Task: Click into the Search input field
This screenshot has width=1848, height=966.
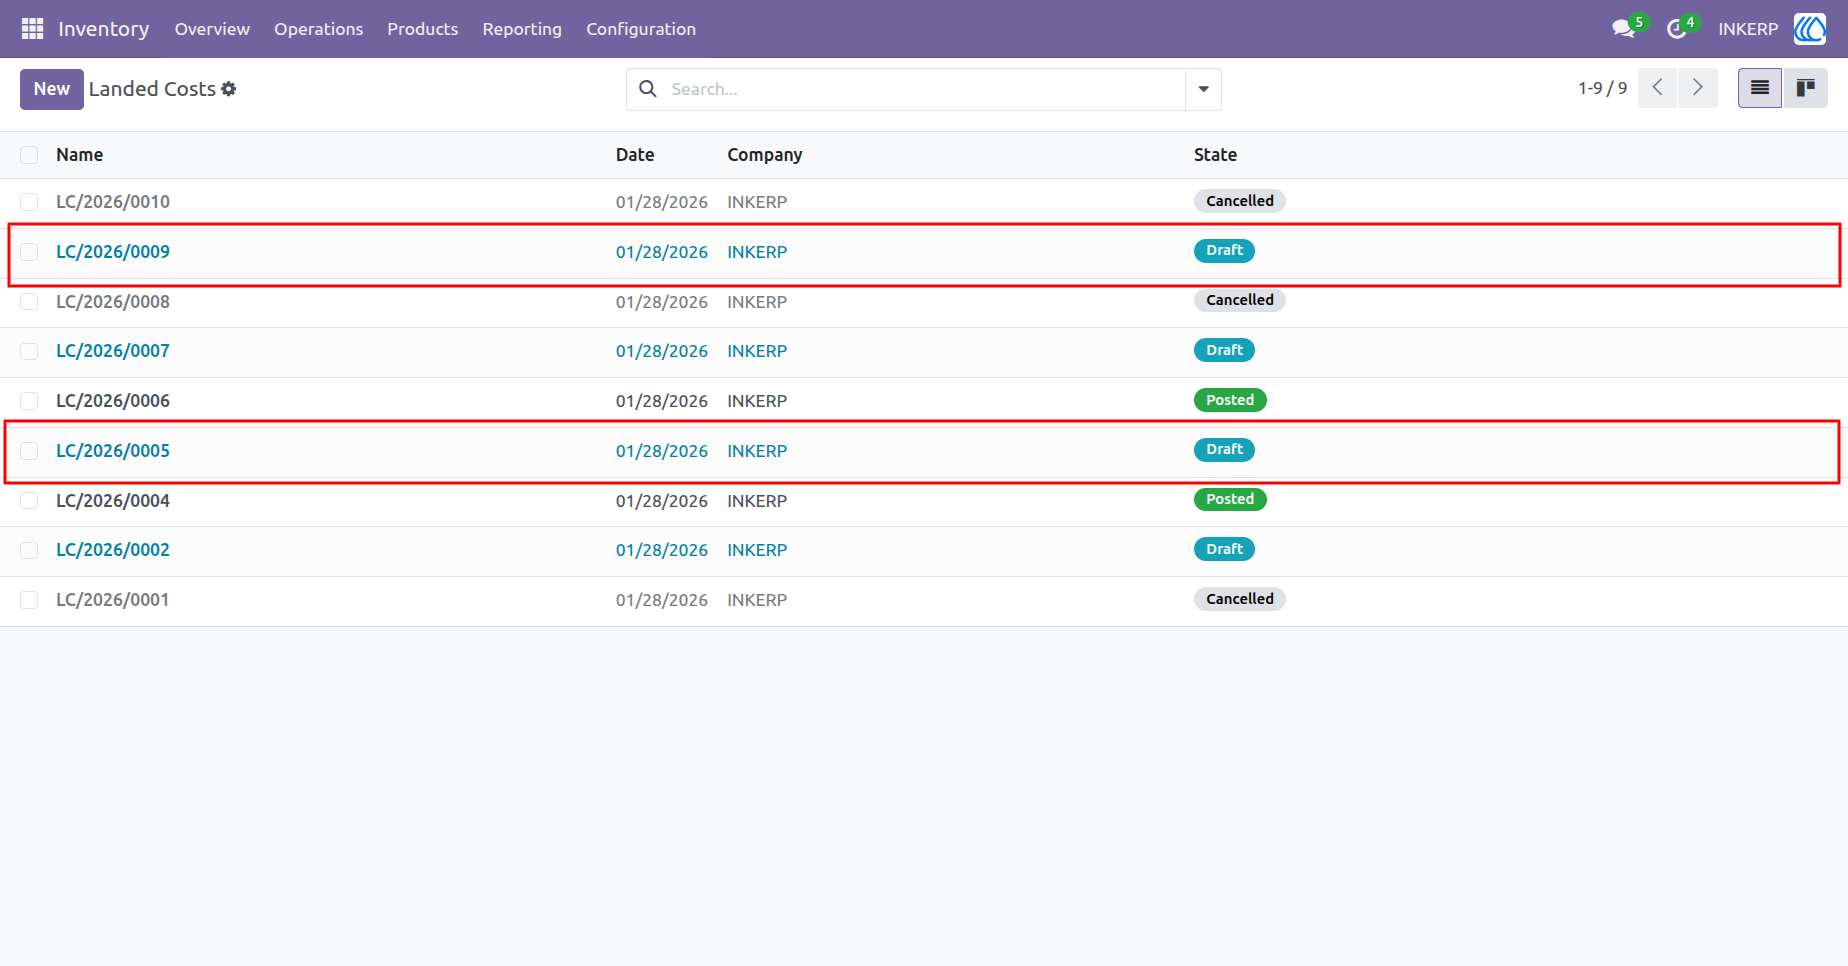Action: 925,89
